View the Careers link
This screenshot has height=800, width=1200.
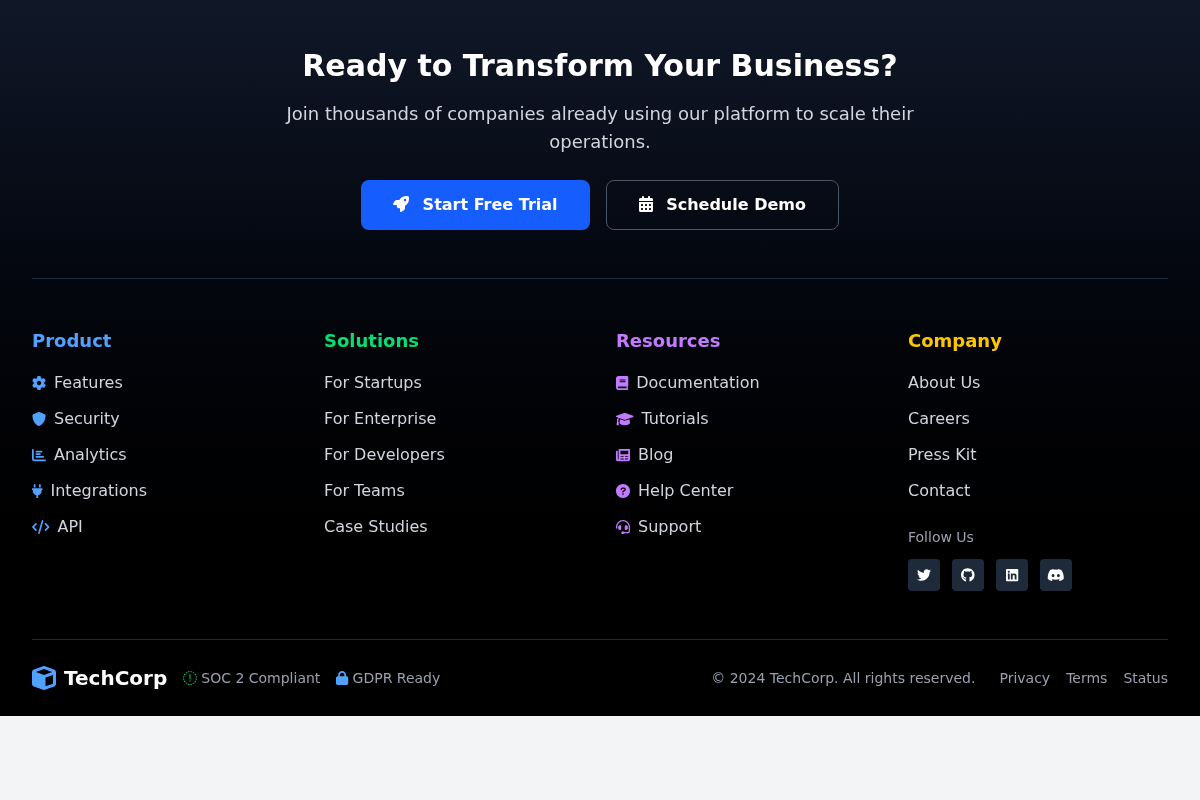tap(939, 419)
